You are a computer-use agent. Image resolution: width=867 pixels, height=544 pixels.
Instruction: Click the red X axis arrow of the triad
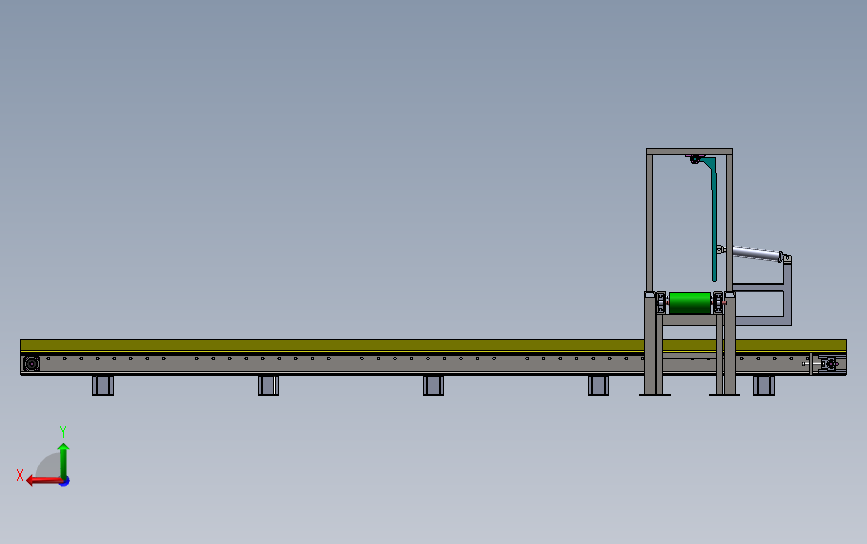pyautogui.click(x=43, y=480)
